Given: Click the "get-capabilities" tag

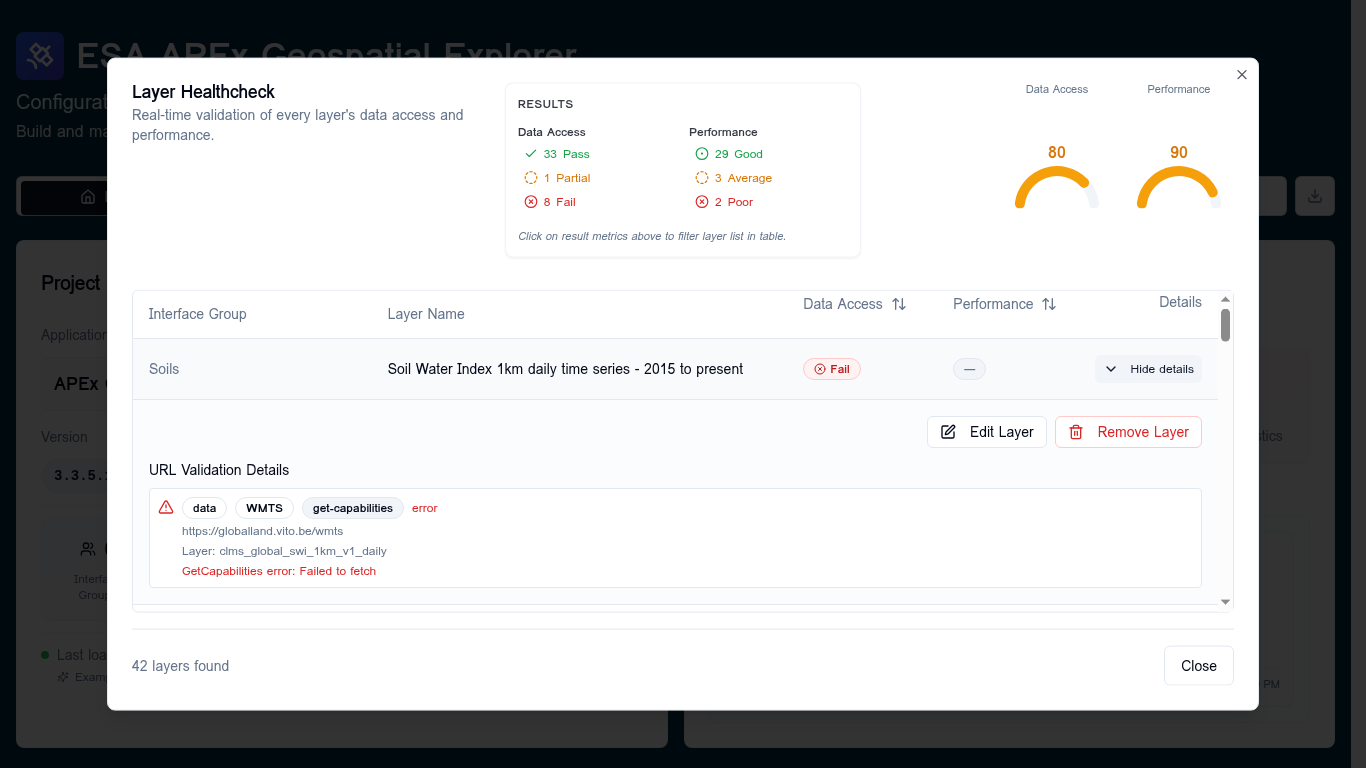Looking at the screenshot, I should (353, 508).
